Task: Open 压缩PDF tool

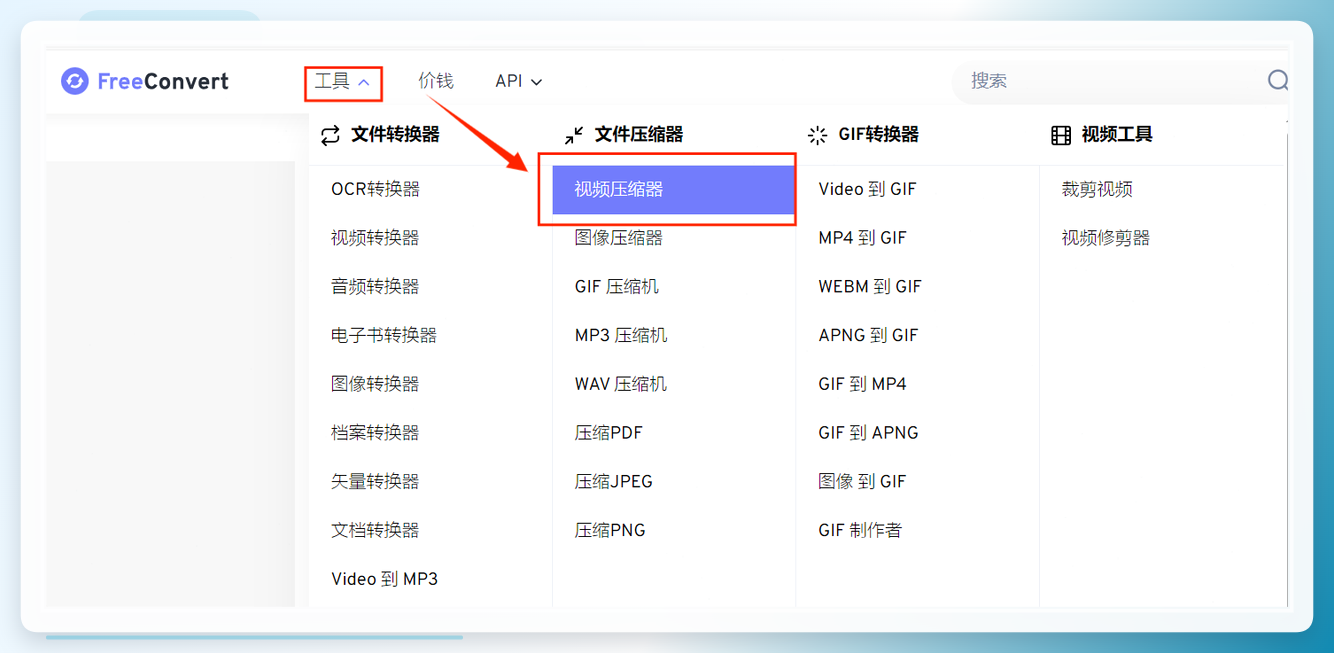Action: pos(609,433)
